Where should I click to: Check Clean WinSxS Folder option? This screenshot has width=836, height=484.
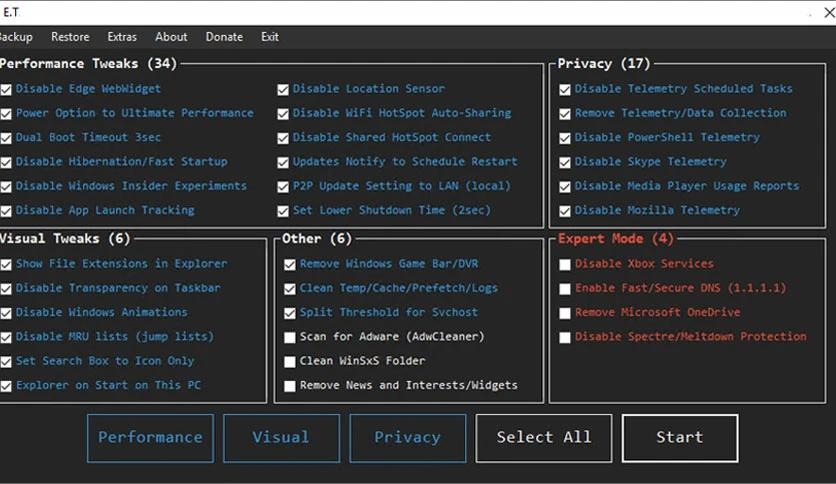point(290,361)
